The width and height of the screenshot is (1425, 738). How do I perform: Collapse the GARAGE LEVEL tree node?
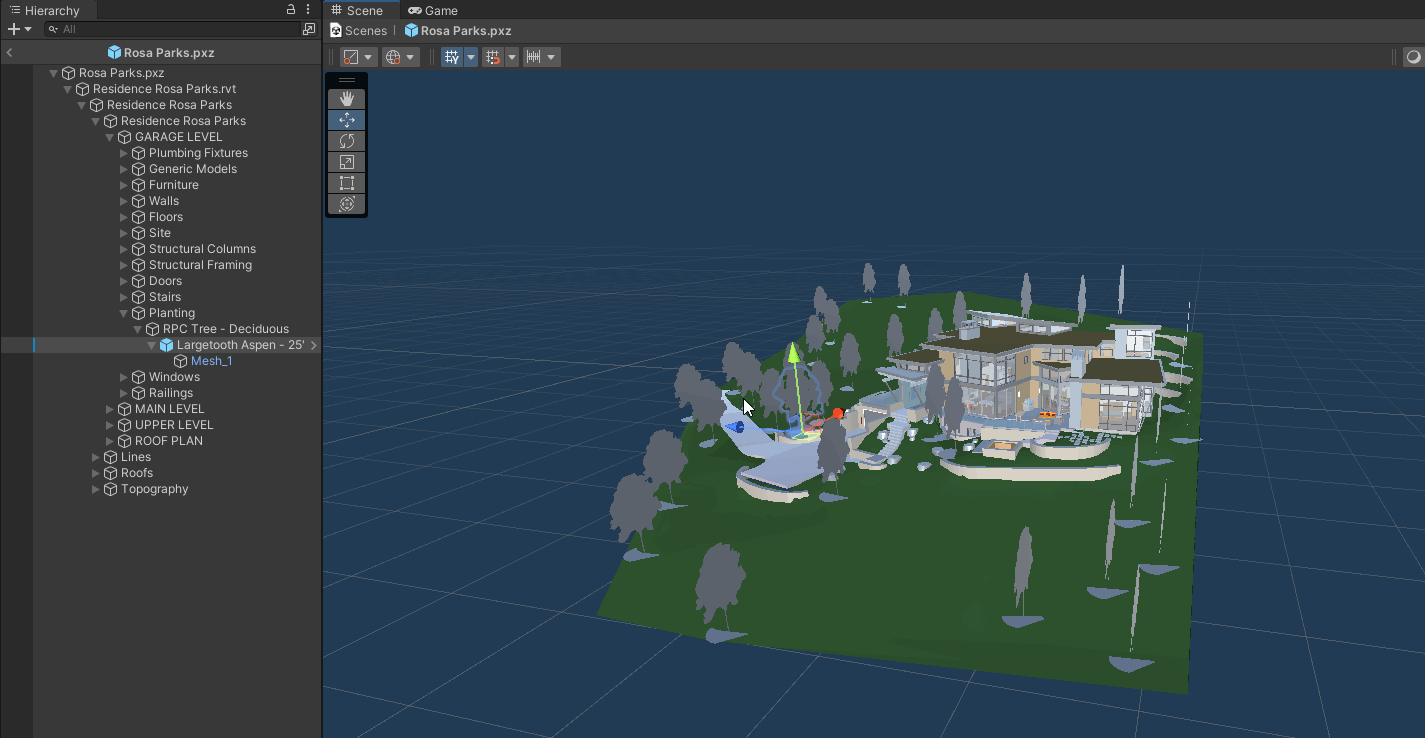110,137
